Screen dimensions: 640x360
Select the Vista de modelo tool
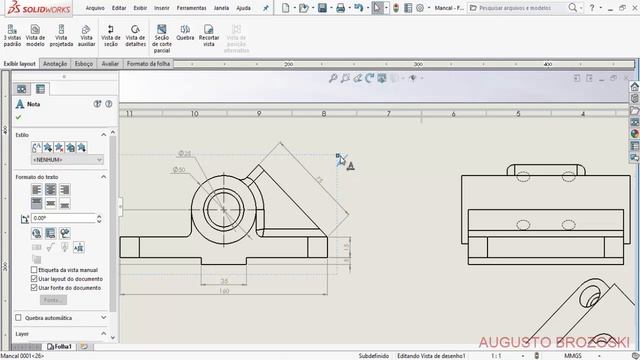[x=36, y=35]
